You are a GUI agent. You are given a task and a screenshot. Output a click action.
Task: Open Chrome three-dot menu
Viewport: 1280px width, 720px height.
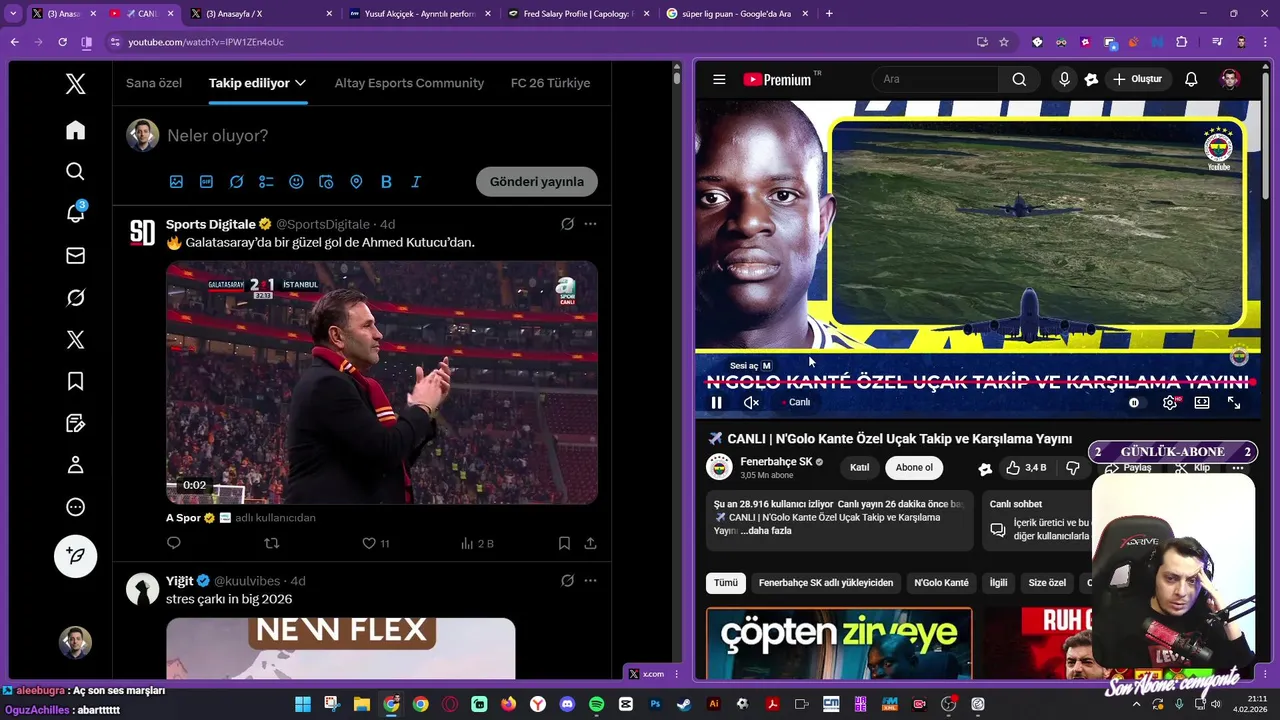[1265, 42]
